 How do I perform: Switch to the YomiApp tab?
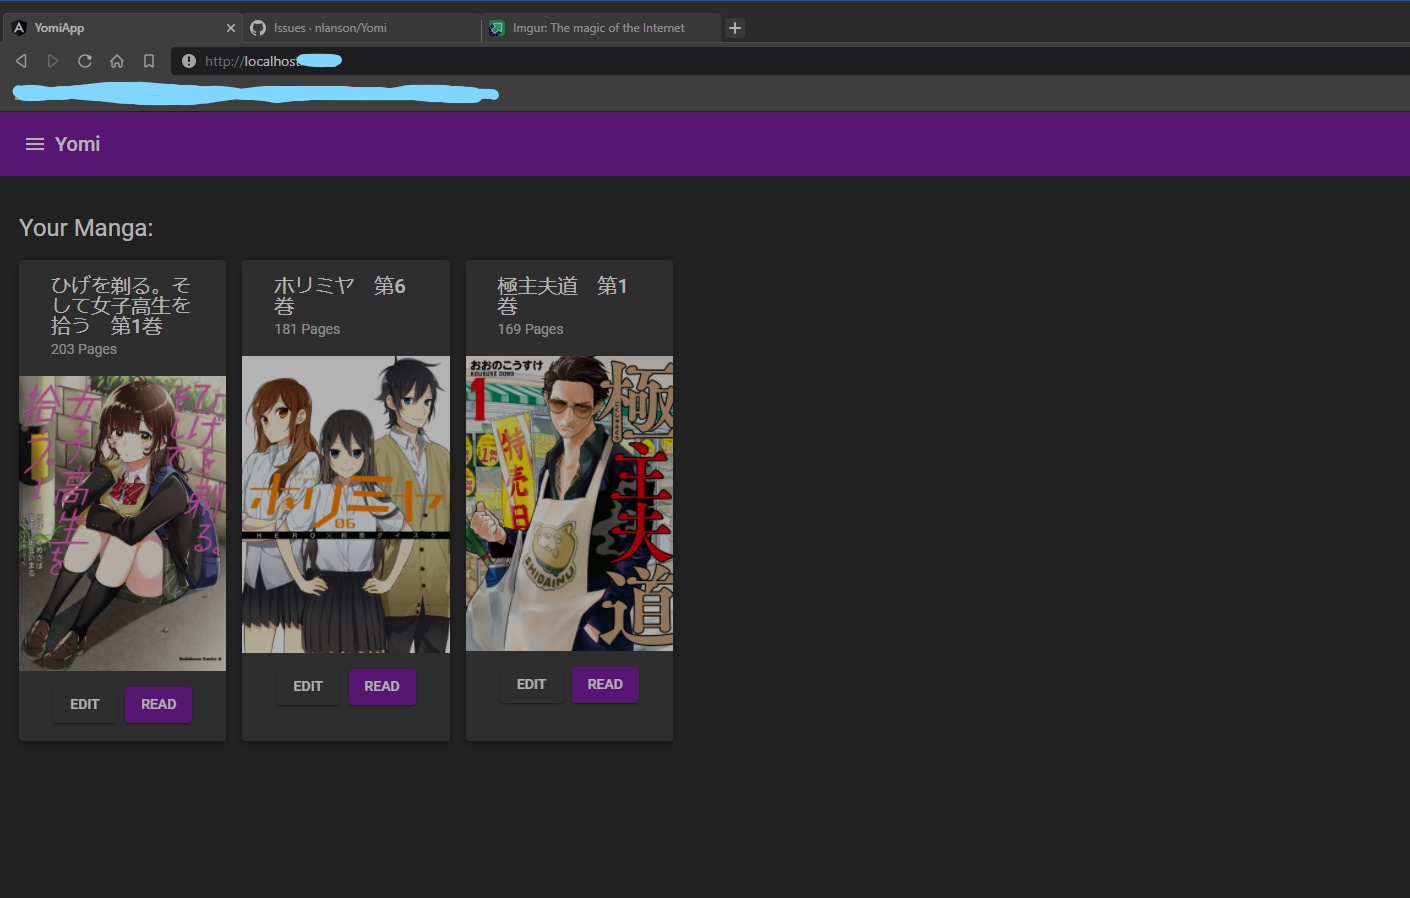pyautogui.click(x=123, y=28)
